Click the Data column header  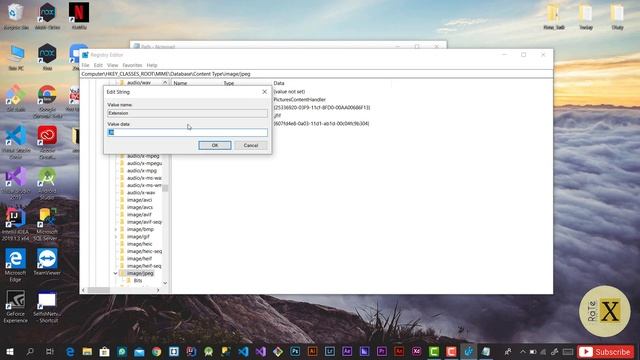(x=279, y=83)
